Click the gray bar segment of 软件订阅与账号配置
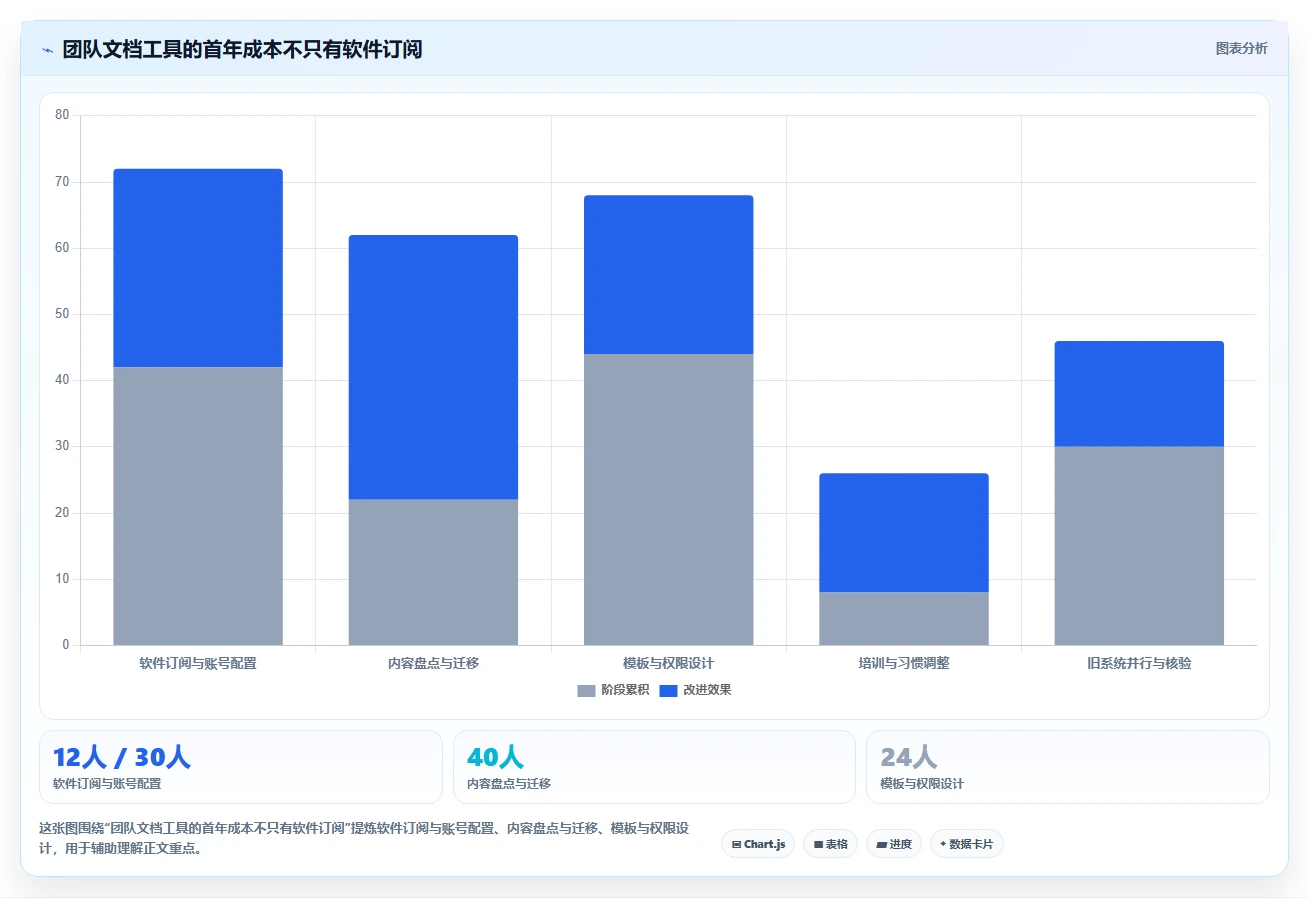 [x=198, y=506]
